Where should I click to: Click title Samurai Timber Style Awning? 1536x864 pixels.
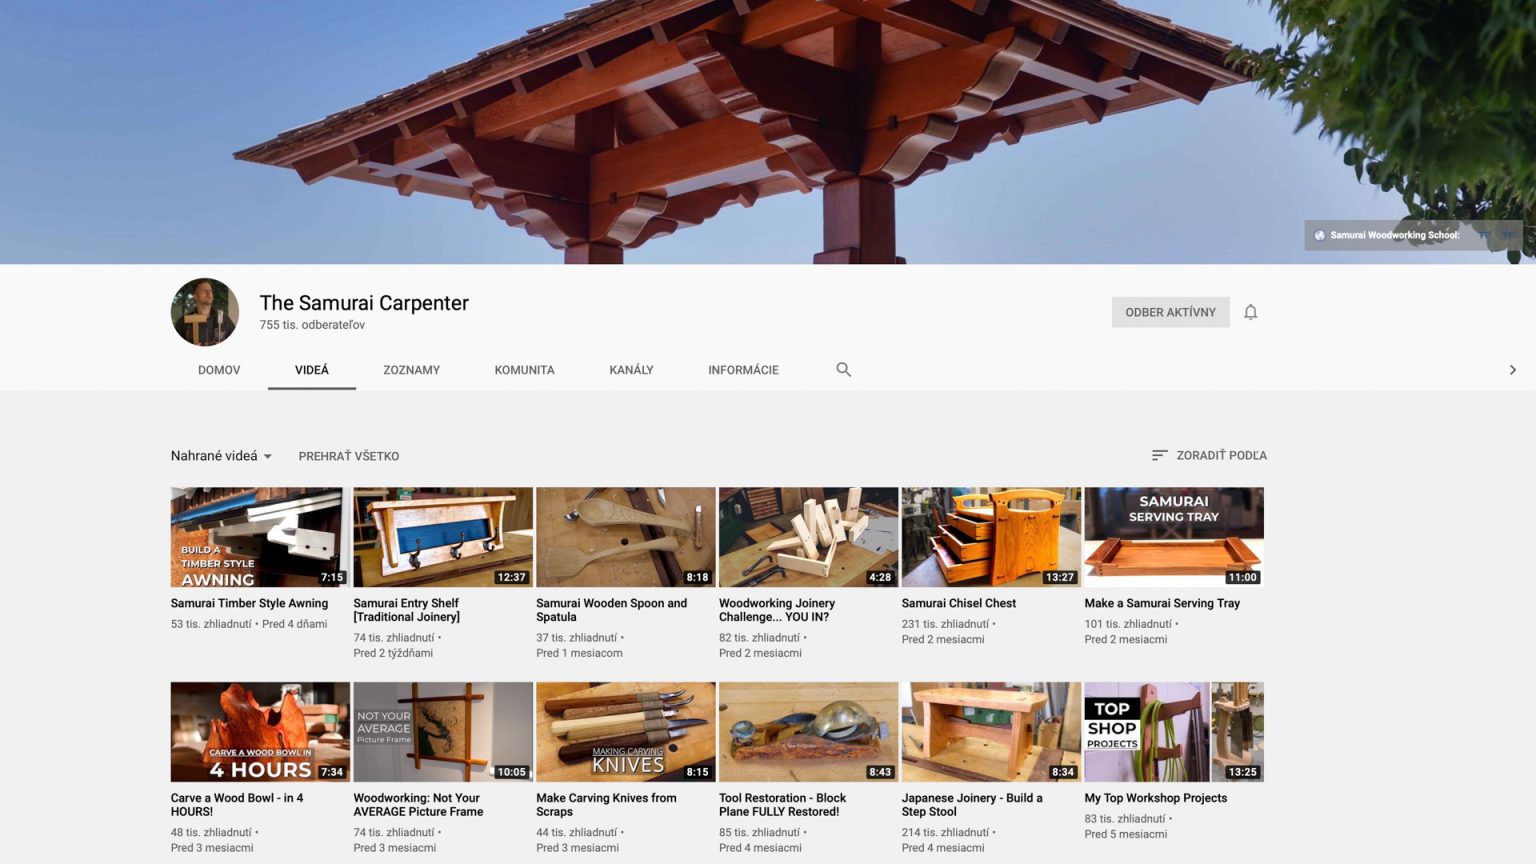pos(249,603)
